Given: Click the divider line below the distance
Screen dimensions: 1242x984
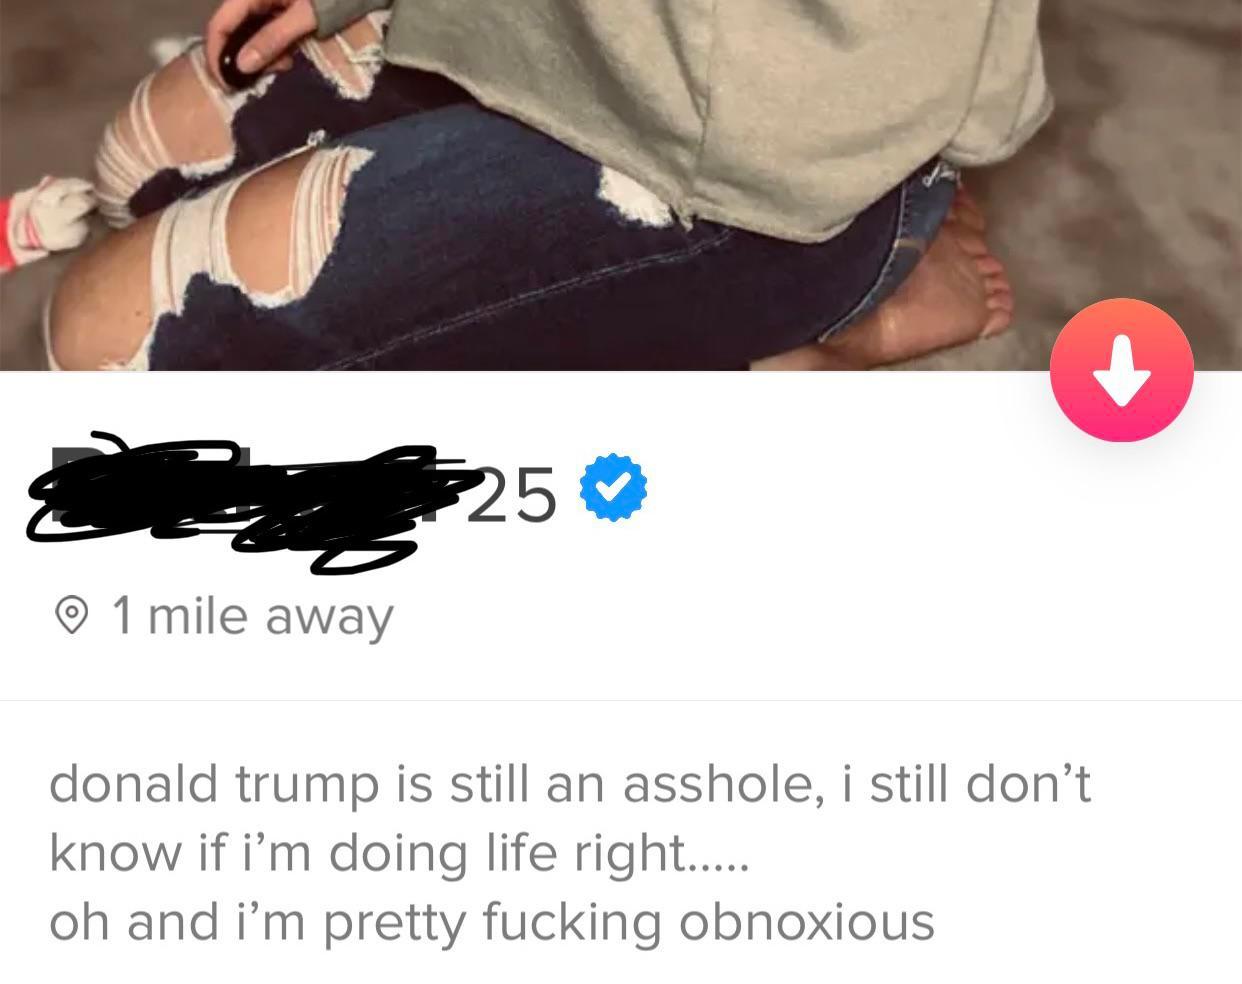Looking at the screenshot, I should click(621, 700).
